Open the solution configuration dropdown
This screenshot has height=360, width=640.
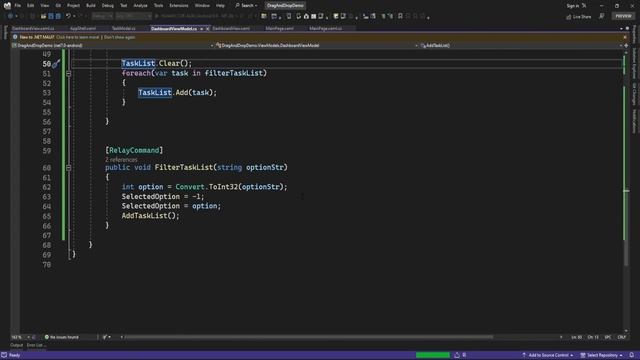point(102,16)
